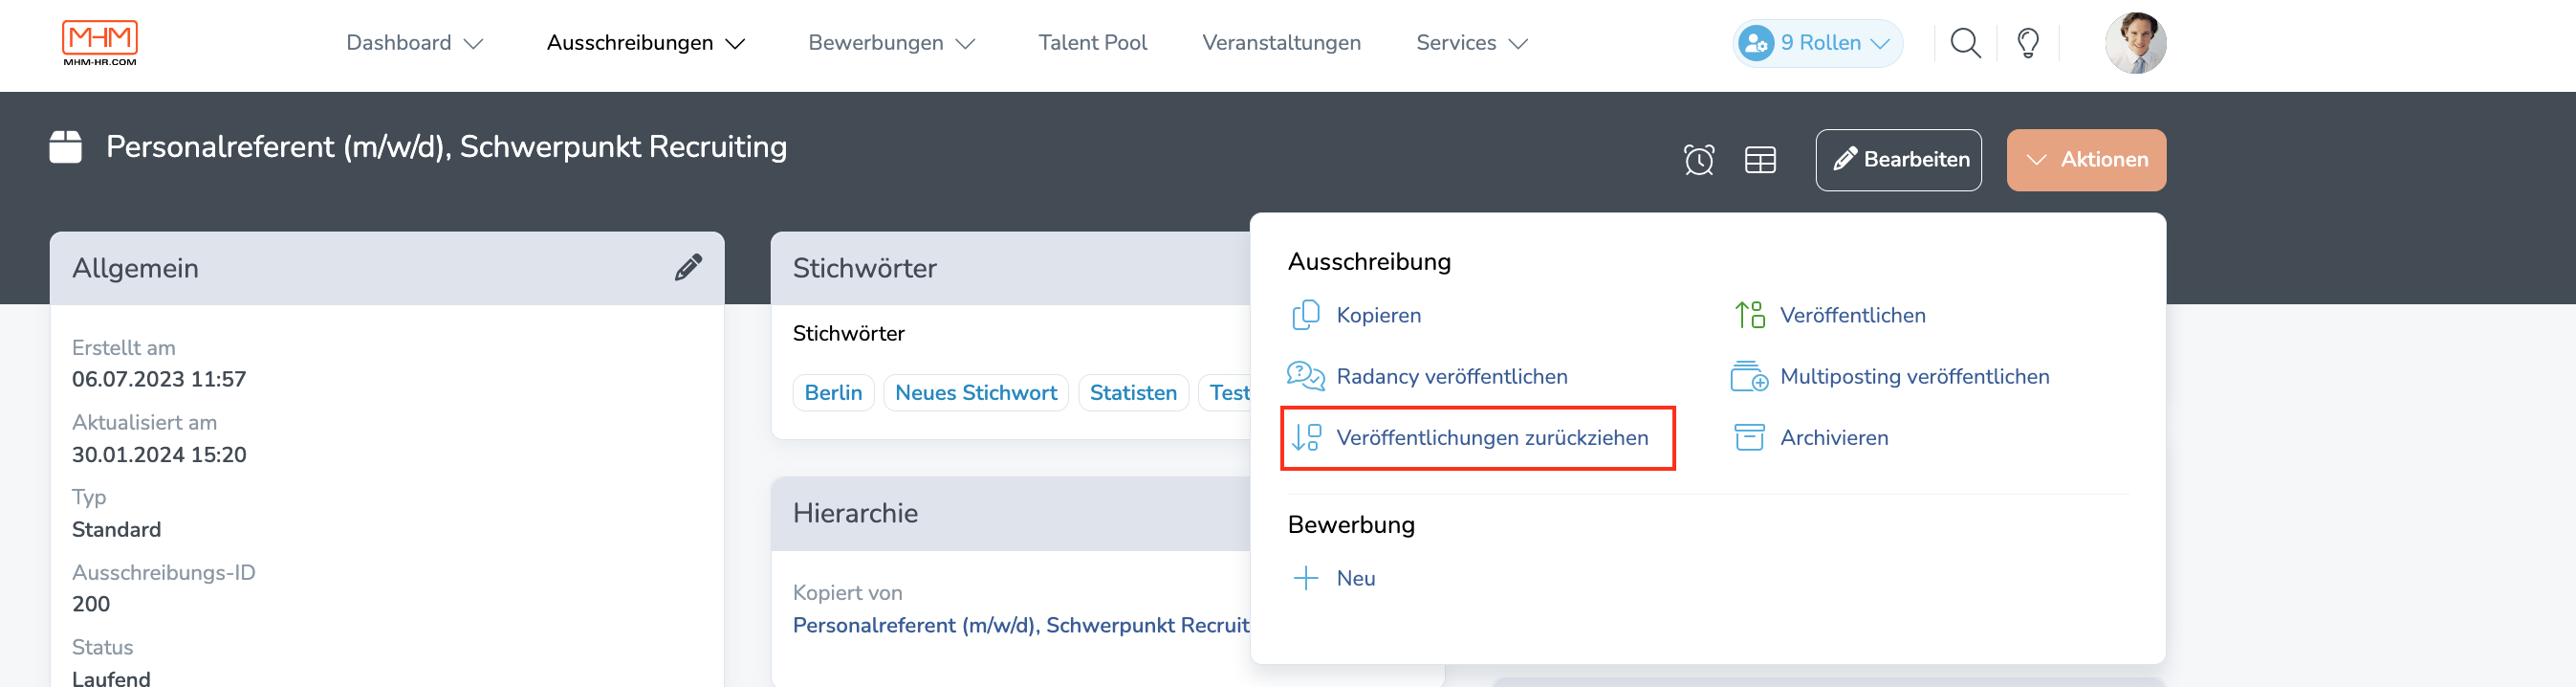This screenshot has height=687, width=2576.
Task: Click the pencil icon in Allgemein panel
Action: (688, 268)
